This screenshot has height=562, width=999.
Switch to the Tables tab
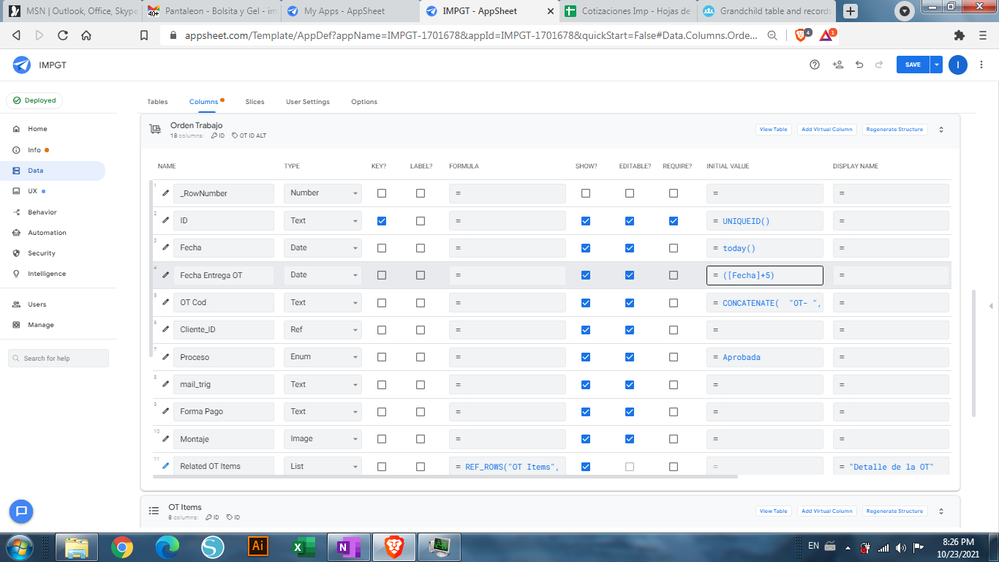pos(157,101)
